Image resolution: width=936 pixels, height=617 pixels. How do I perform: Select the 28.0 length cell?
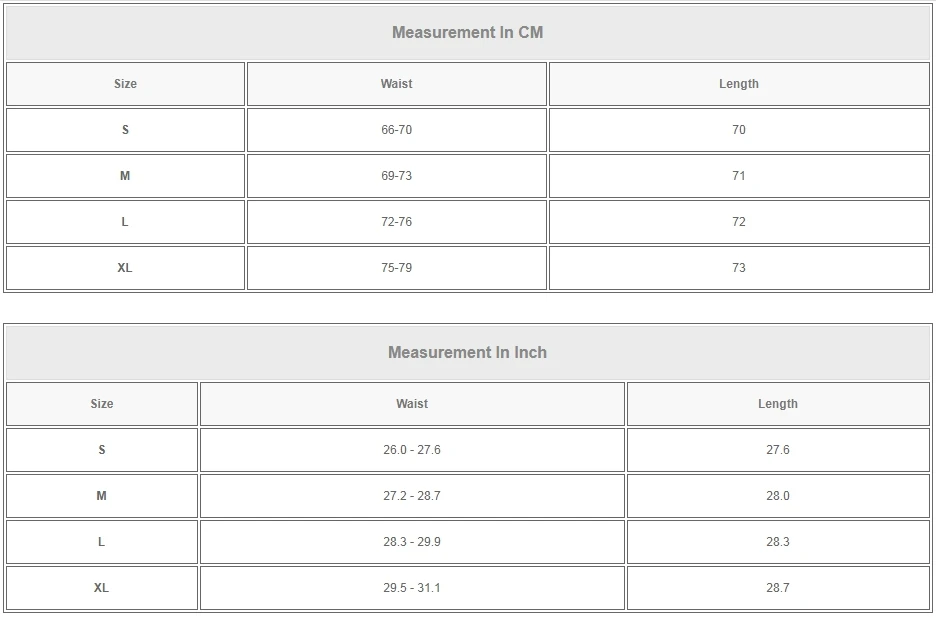(x=777, y=496)
